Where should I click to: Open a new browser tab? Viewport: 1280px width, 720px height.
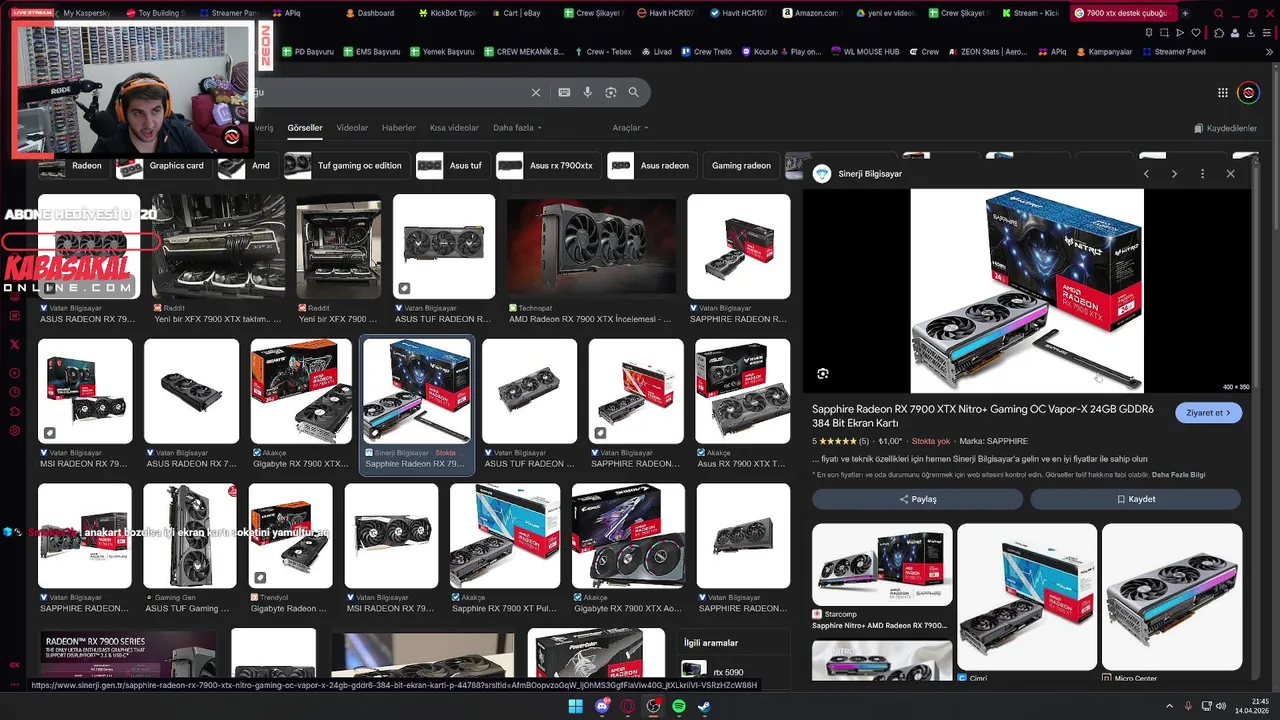1186,13
